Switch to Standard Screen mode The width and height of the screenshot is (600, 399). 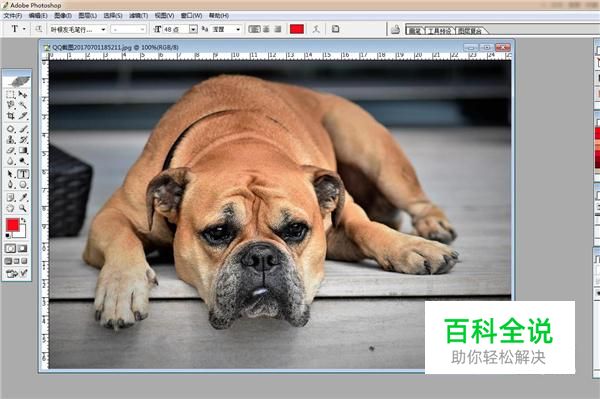(x=8, y=261)
